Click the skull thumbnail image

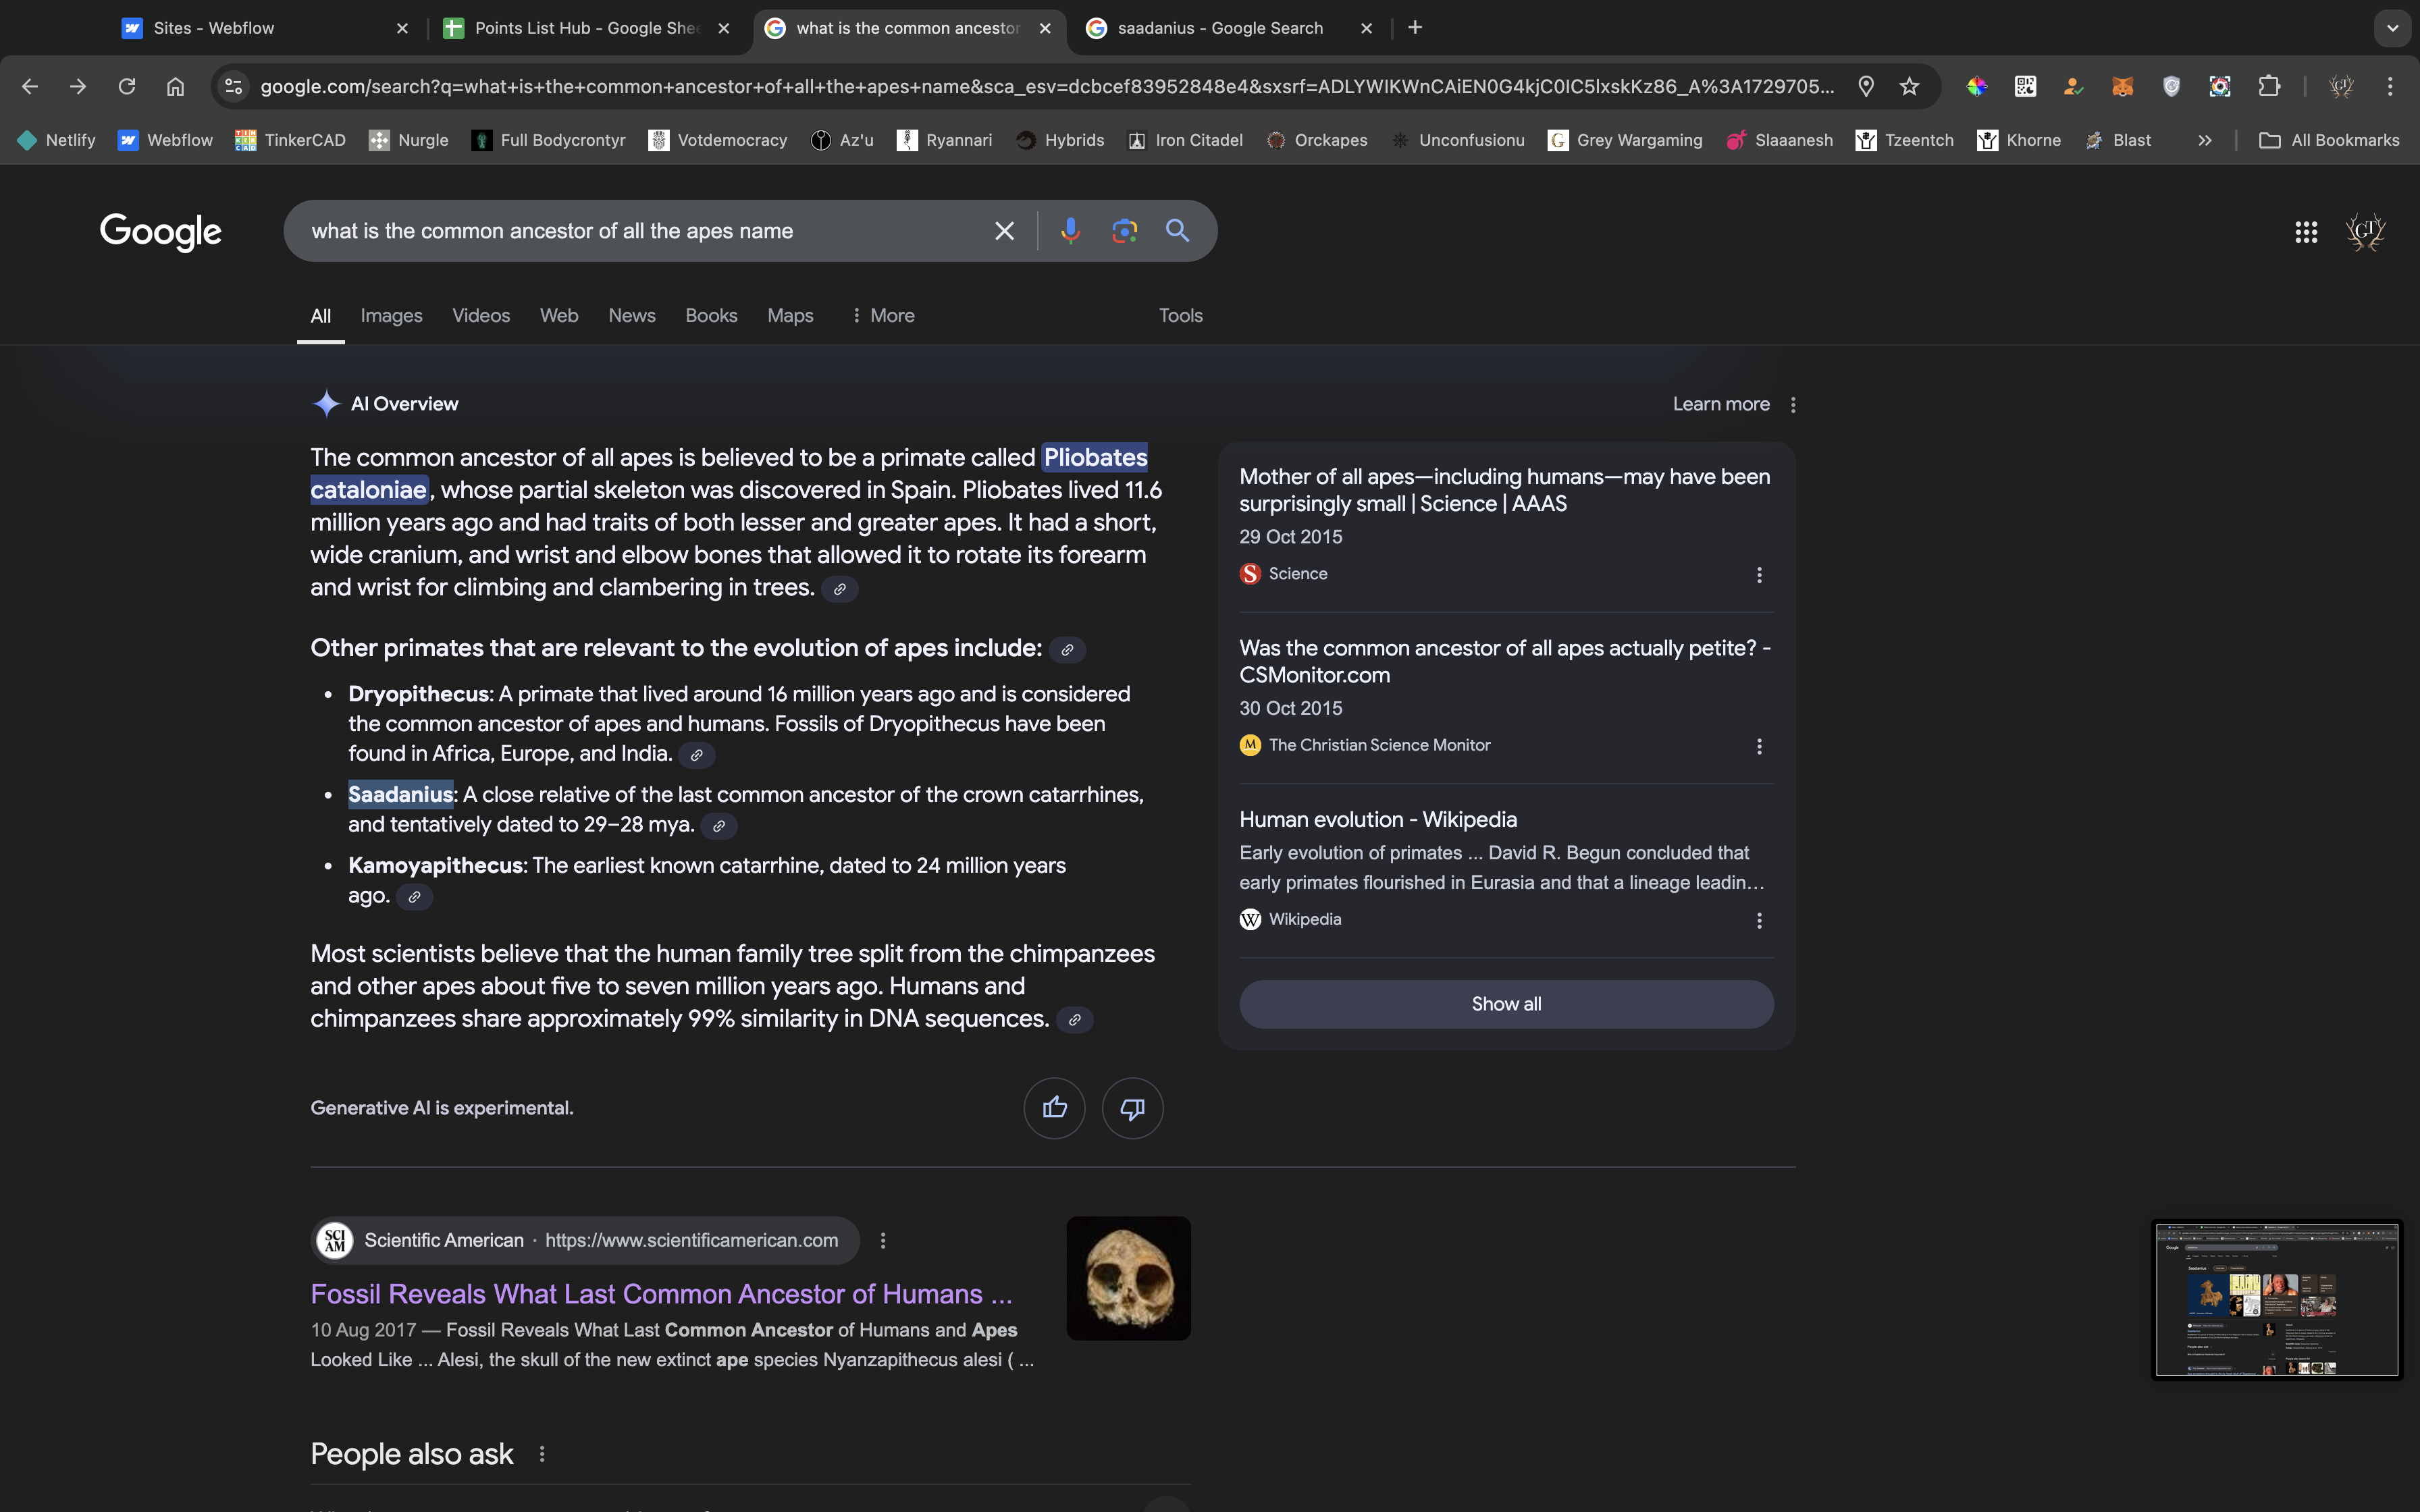pyautogui.click(x=1128, y=1278)
